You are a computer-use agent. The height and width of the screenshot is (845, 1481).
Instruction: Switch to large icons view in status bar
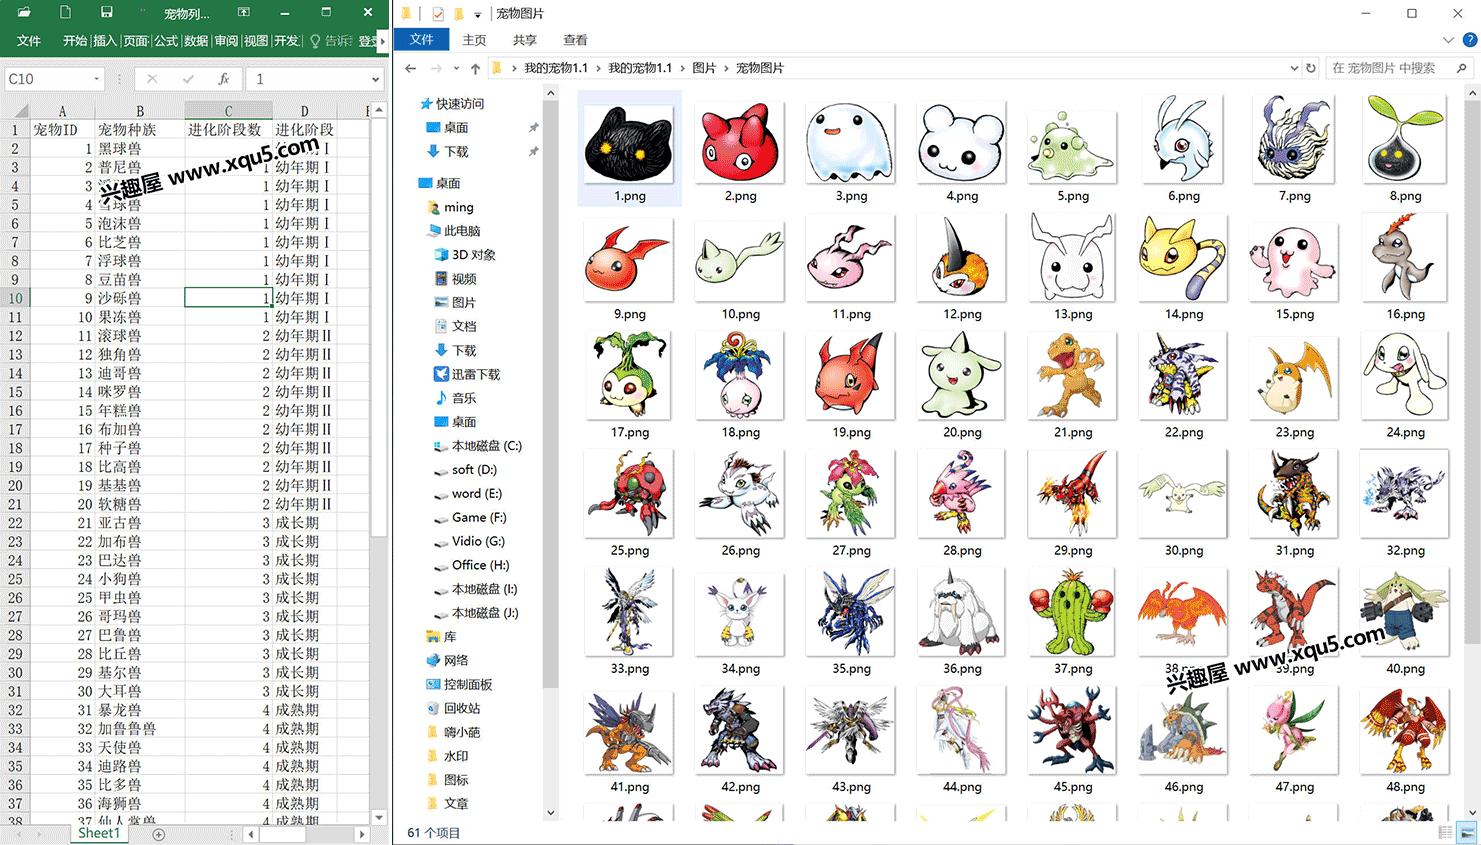(x=1467, y=832)
